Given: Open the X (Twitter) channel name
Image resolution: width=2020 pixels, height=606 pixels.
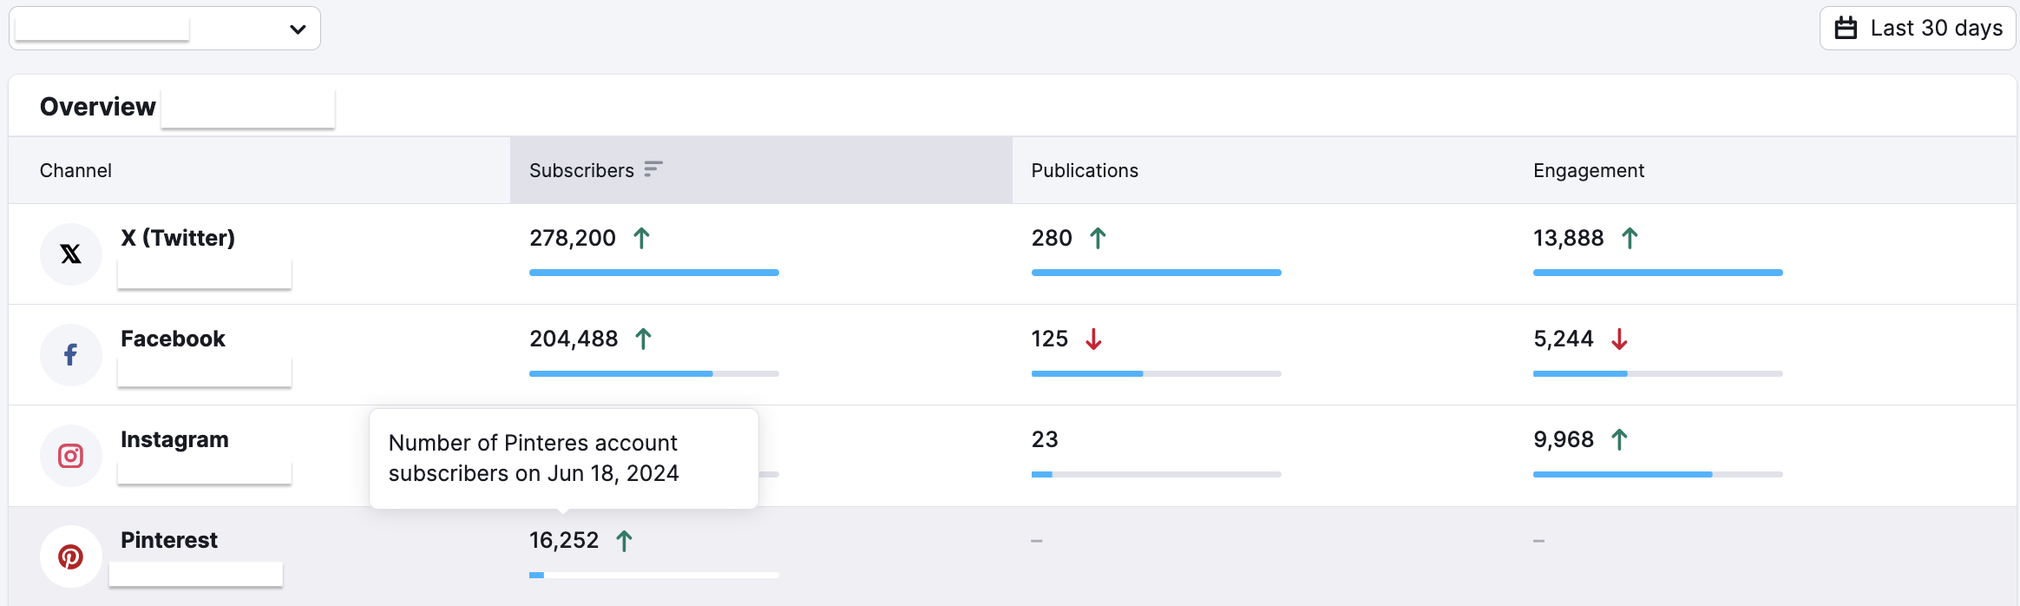Looking at the screenshot, I should click(x=178, y=238).
